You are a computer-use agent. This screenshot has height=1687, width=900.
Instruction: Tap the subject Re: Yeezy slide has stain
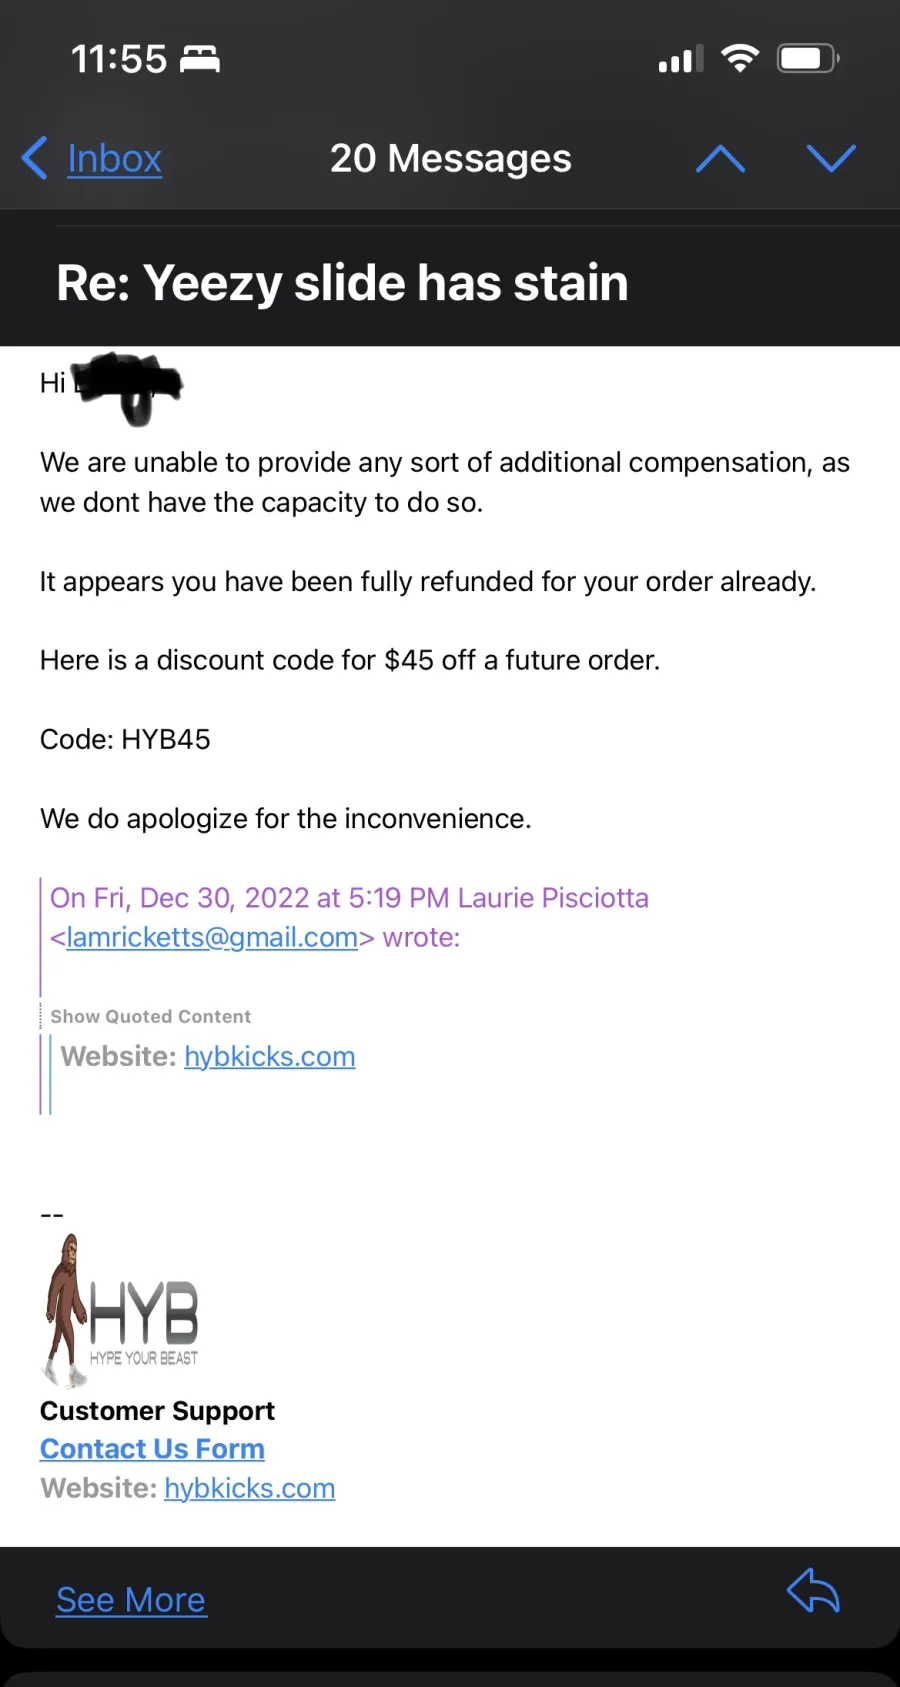click(343, 283)
